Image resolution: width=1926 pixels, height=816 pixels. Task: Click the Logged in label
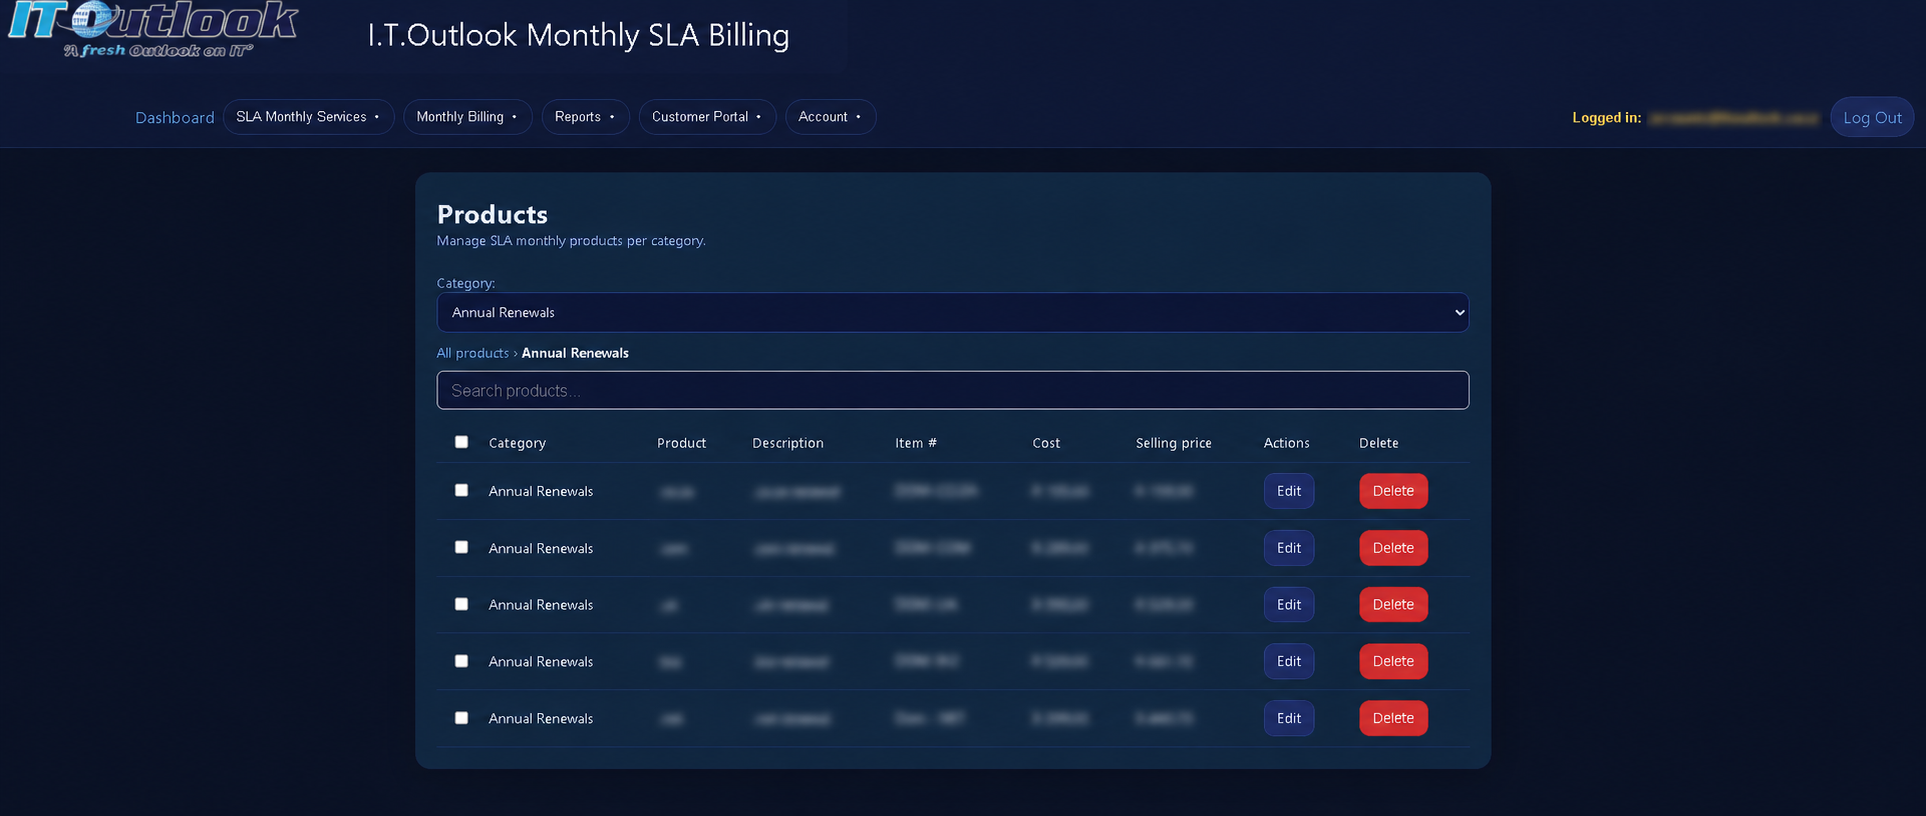pos(1606,117)
